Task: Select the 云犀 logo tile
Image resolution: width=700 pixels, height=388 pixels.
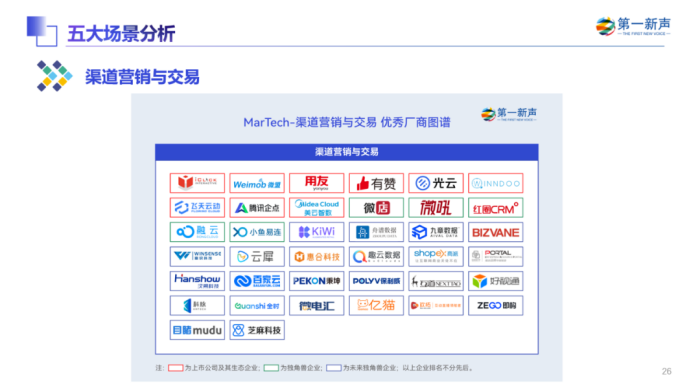Action: tap(257, 257)
